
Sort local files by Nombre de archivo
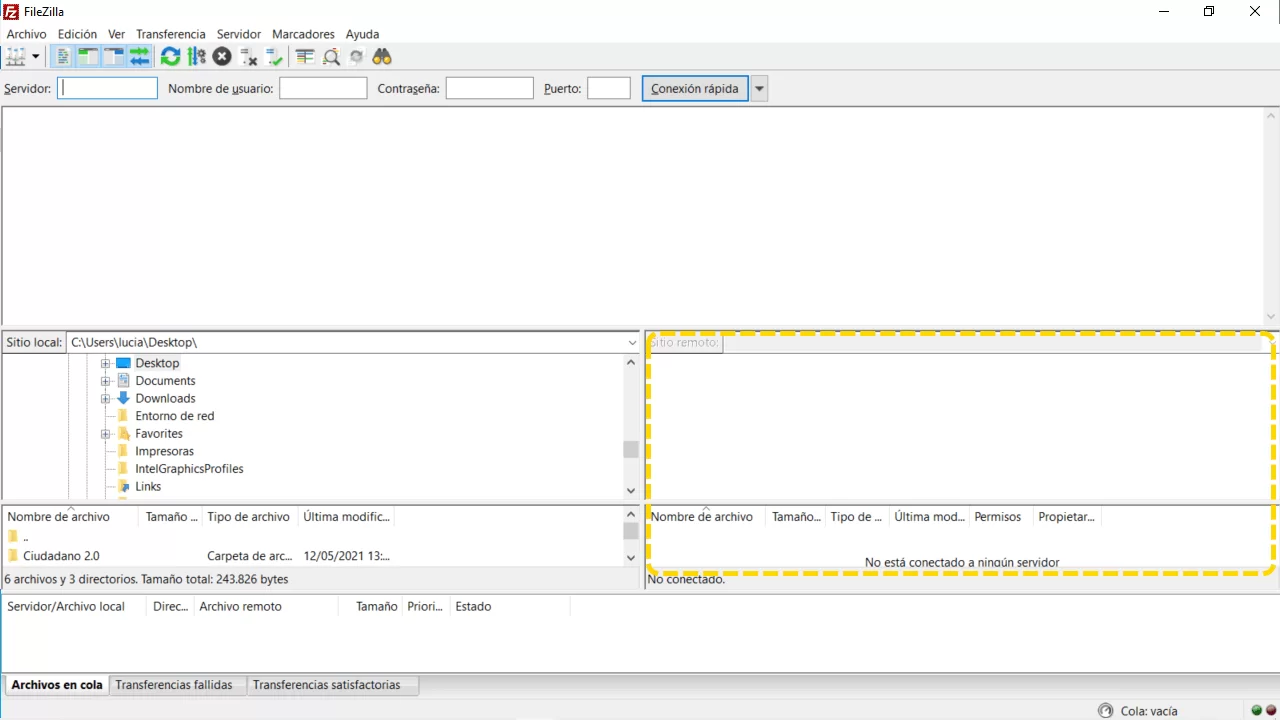[x=71, y=517]
